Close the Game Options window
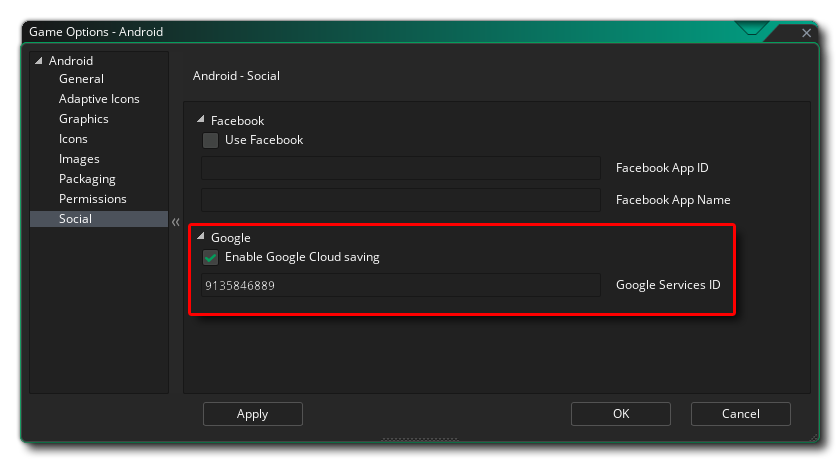The height and width of the screenshot is (463, 840). 806,33
